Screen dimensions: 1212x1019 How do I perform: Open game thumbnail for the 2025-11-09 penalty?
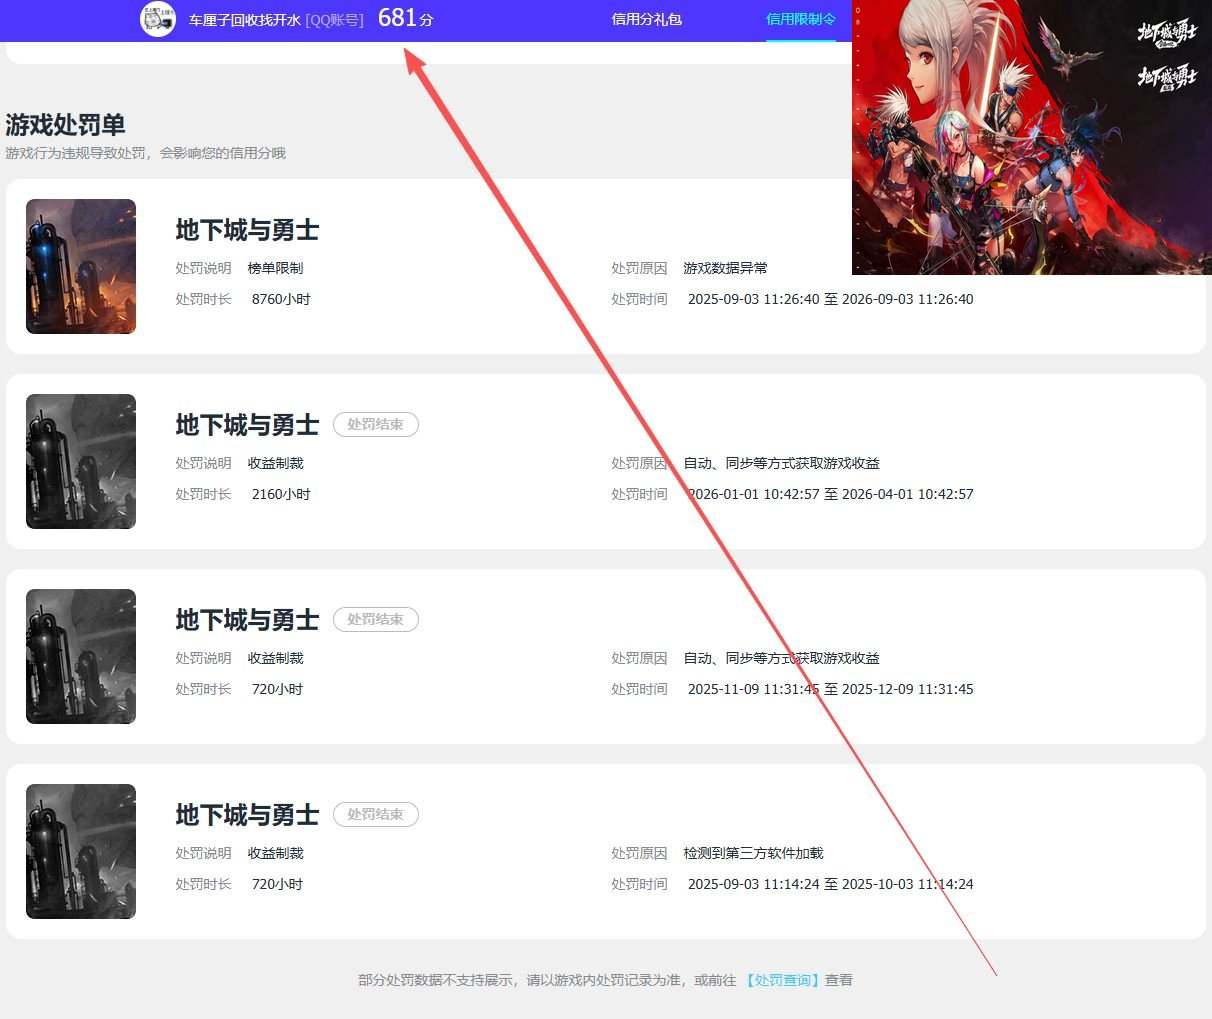click(81, 656)
